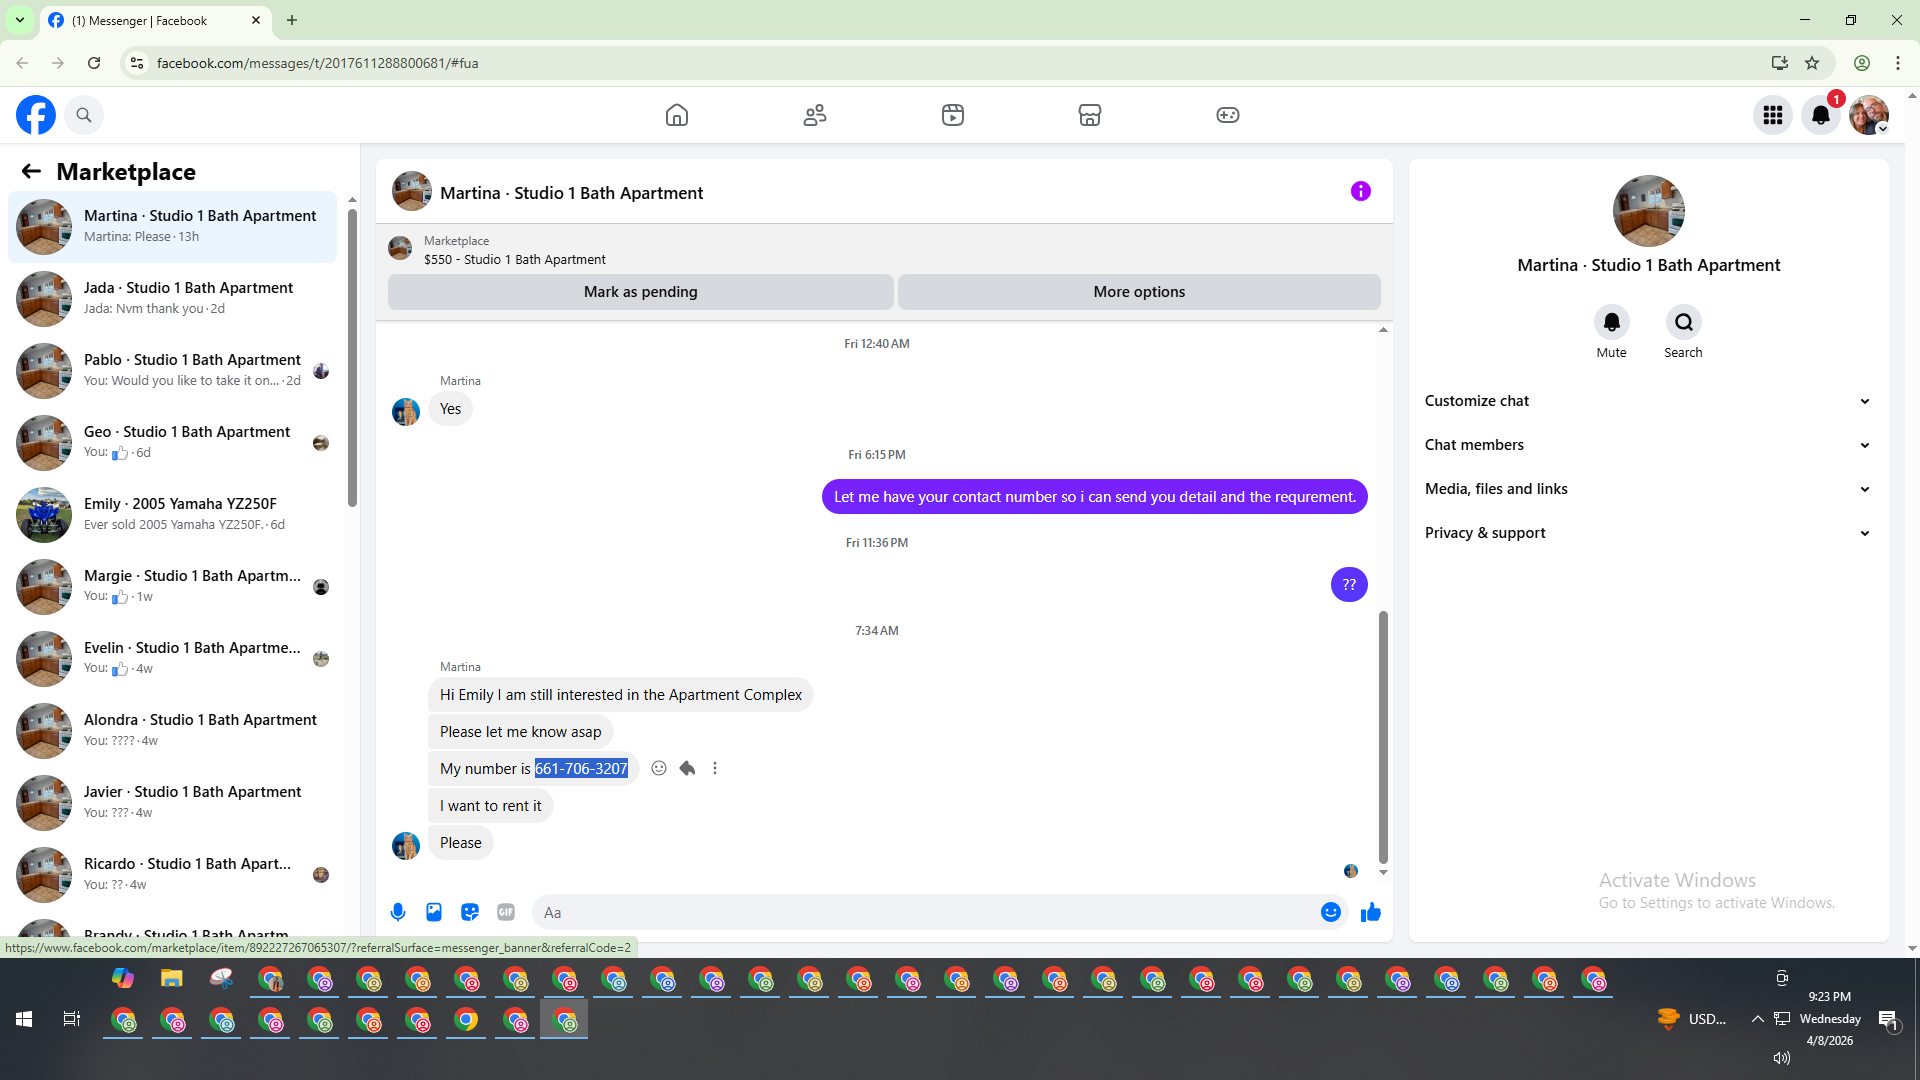The width and height of the screenshot is (1920, 1080).
Task: Expand Chat members section
Action: coord(1647,445)
